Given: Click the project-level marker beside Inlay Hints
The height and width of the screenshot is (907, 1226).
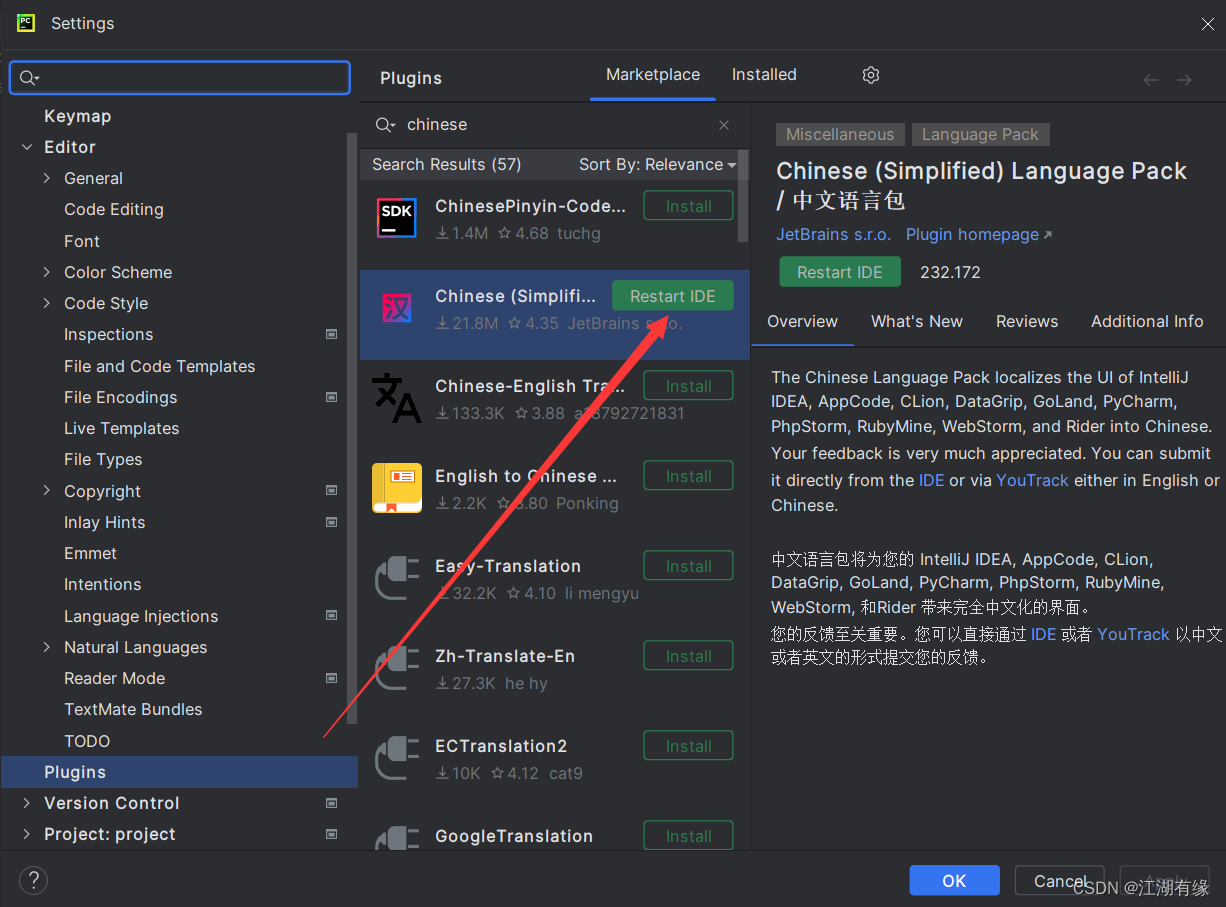Looking at the screenshot, I should (332, 522).
